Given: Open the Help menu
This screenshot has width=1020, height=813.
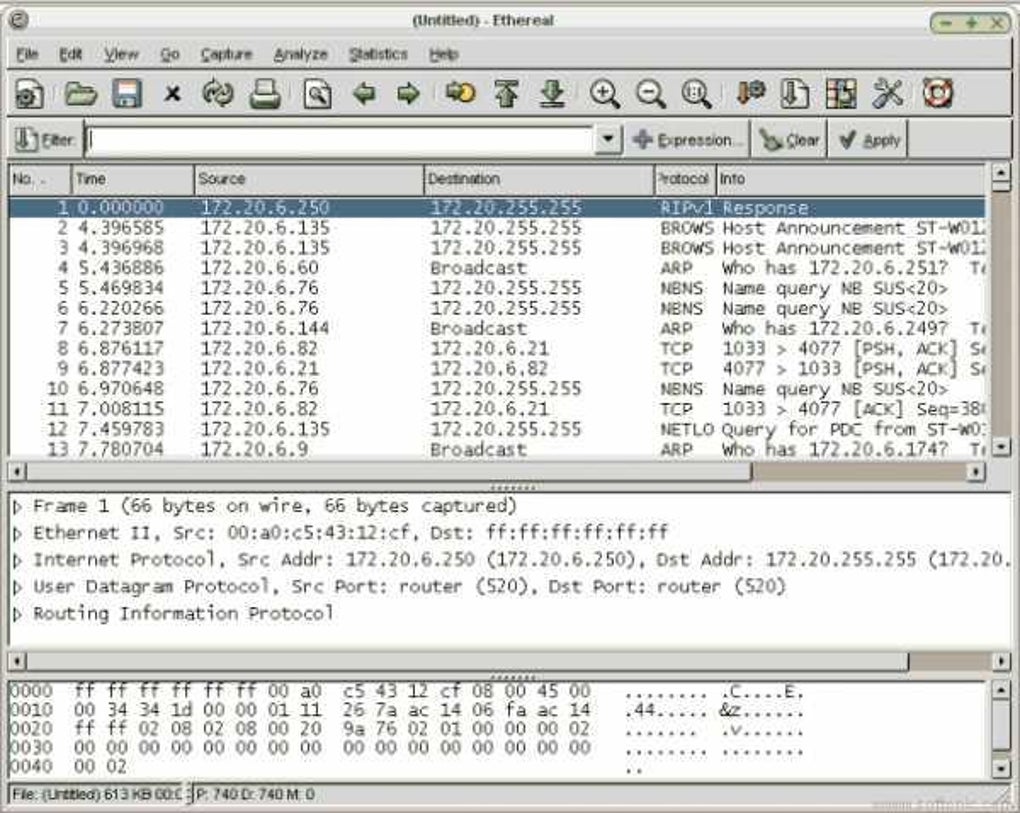Looking at the screenshot, I should pos(444,55).
